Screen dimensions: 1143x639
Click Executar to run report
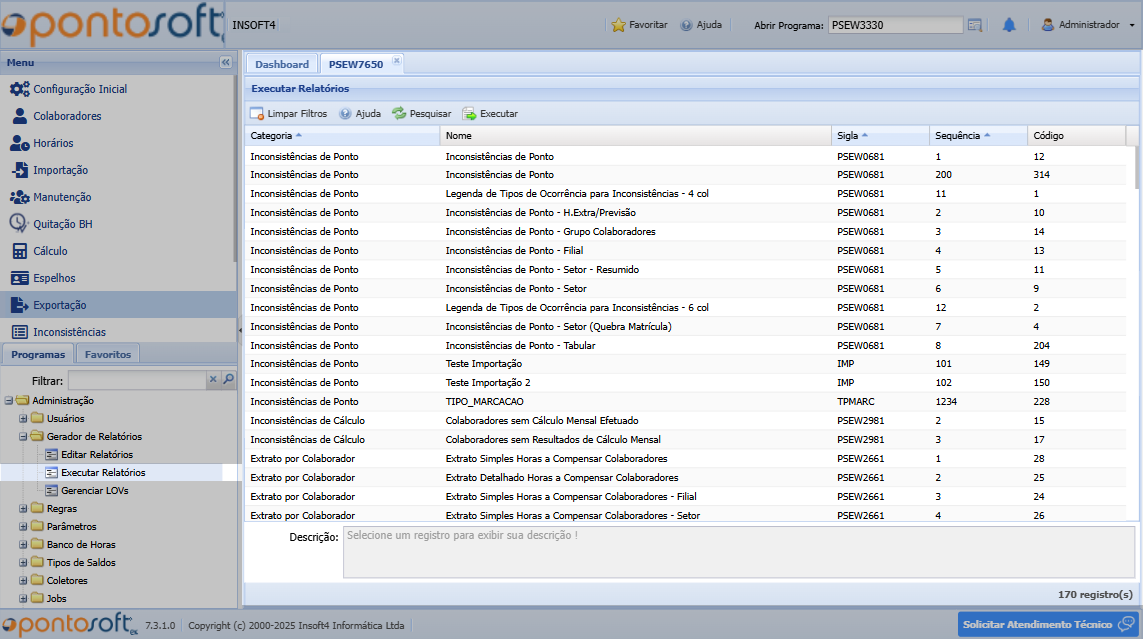coord(490,114)
